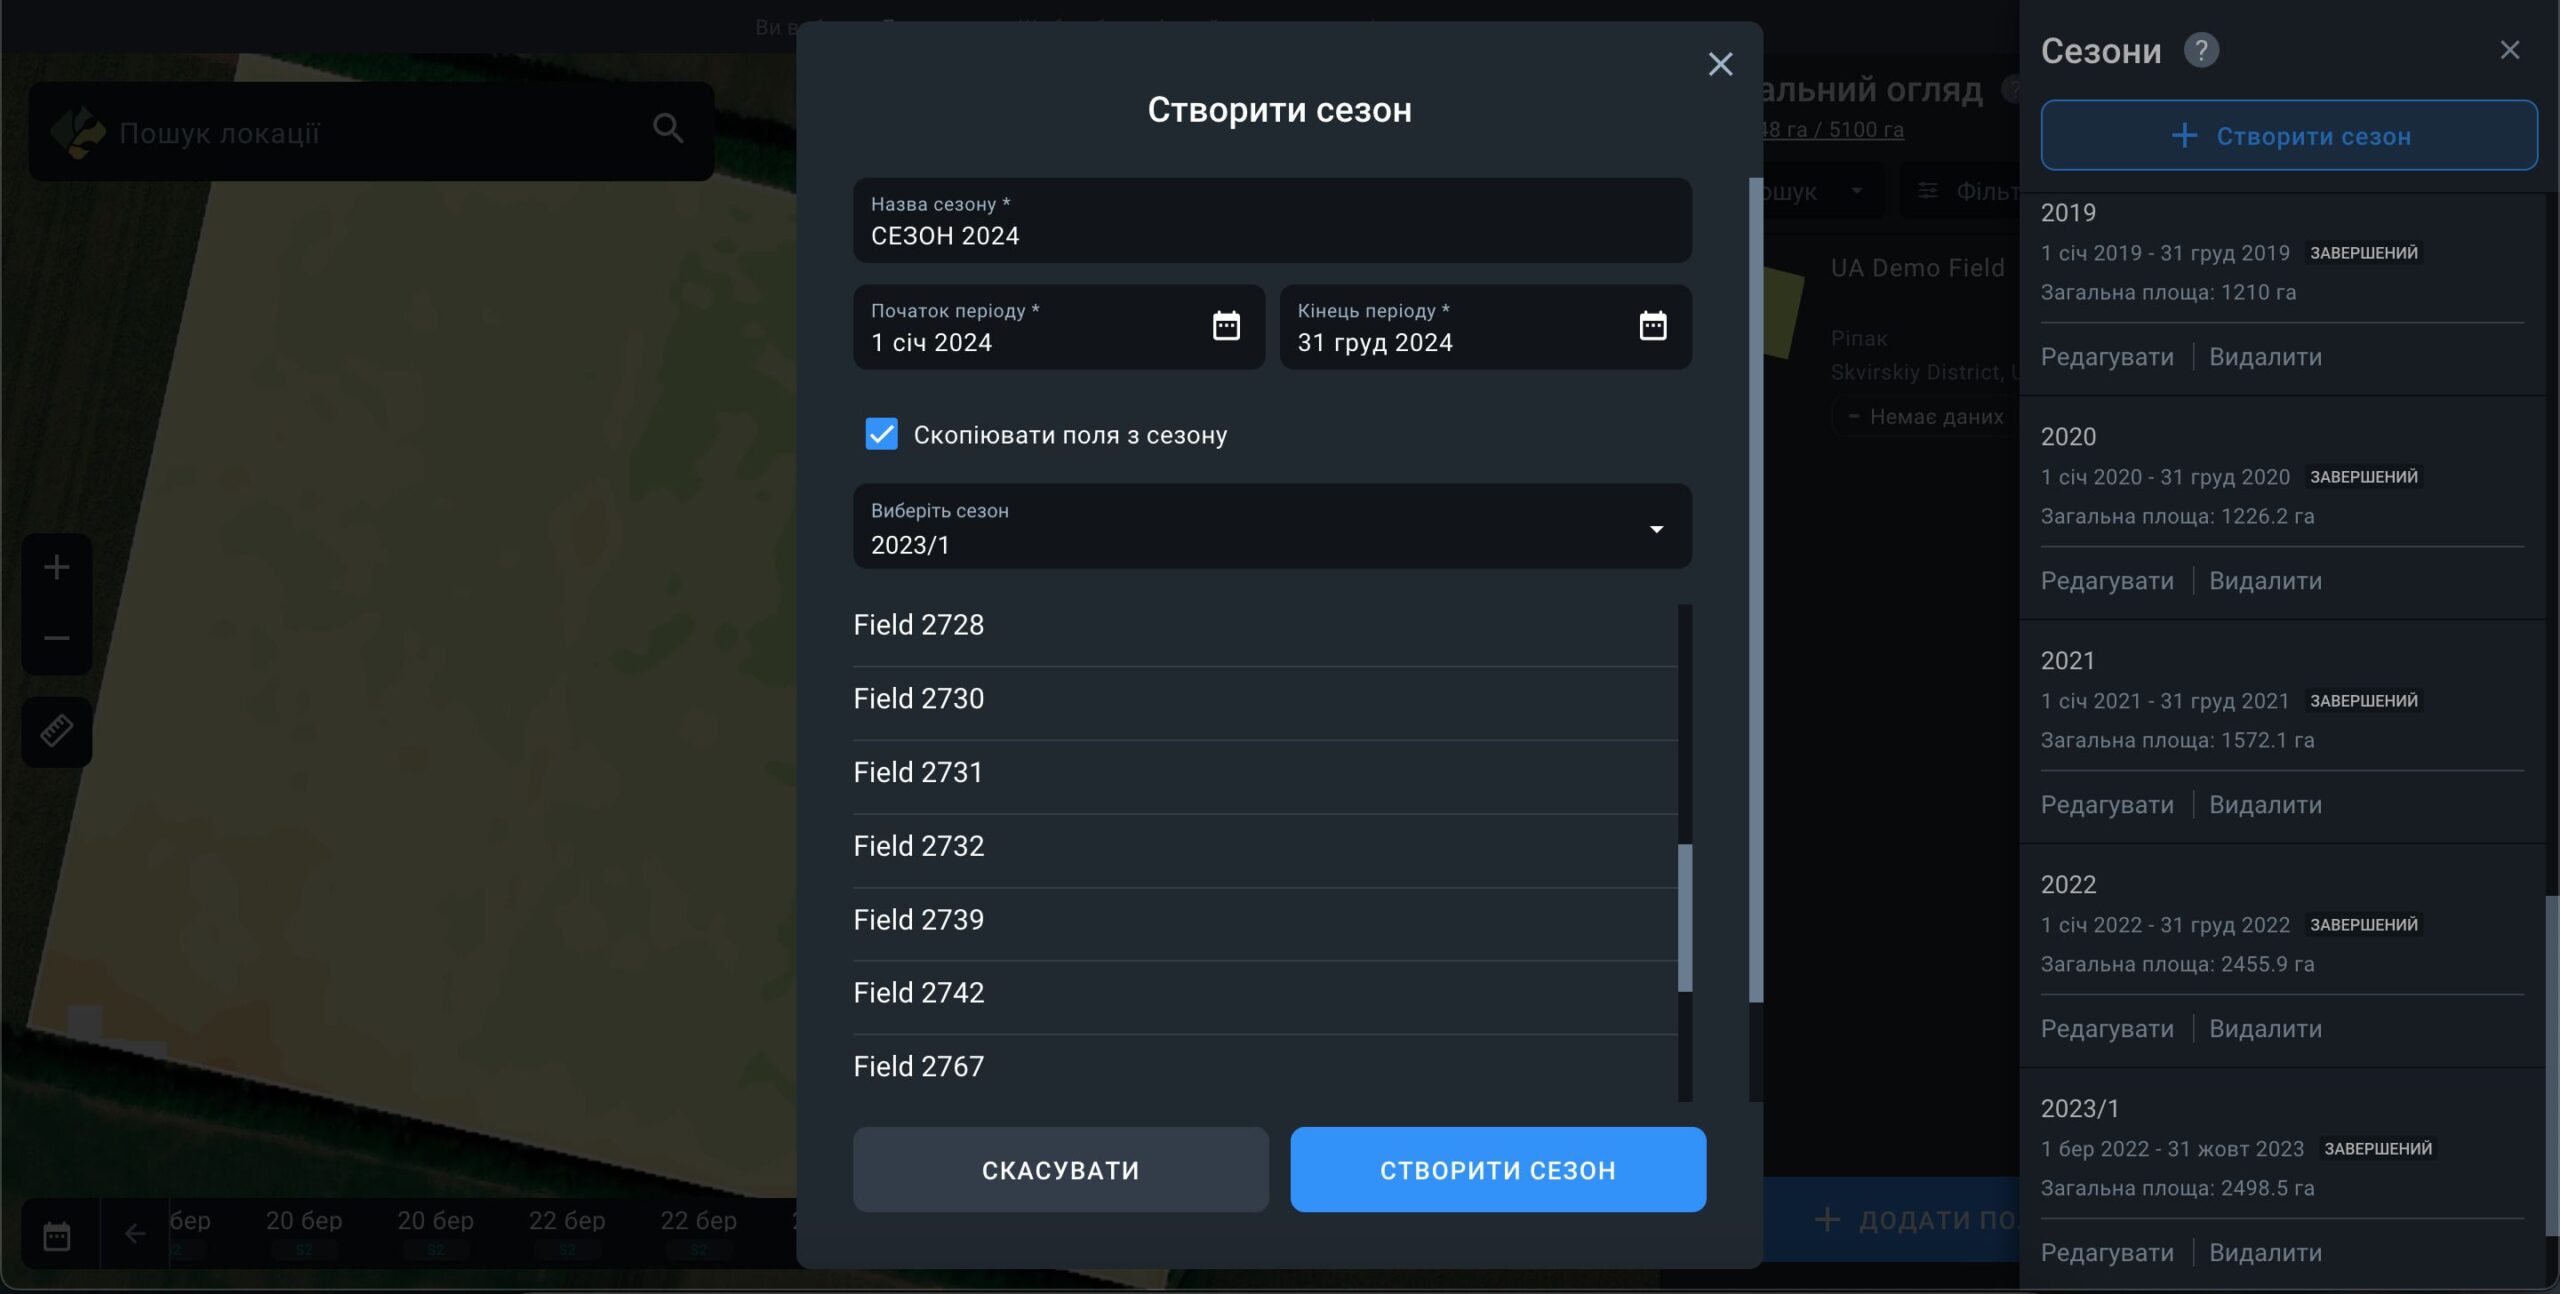
Task: Open the start period calendar picker
Action: [x=1226, y=326]
